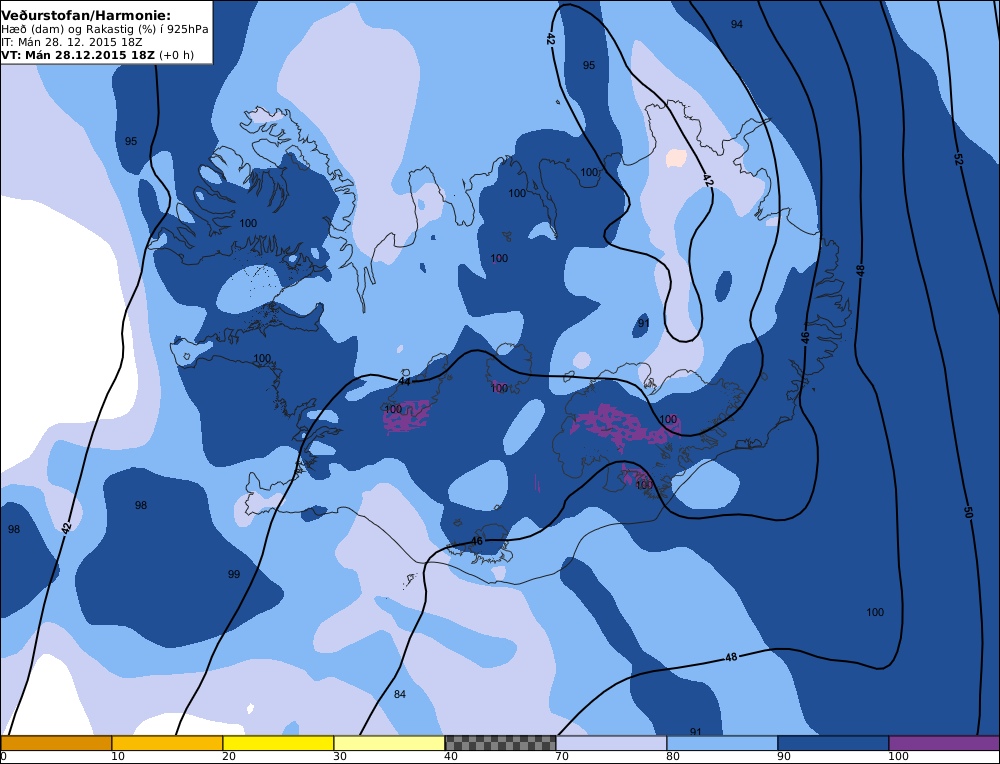Image resolution: width=1000 pixels, height=764 pixels.
Task: Click the '84' humidity label on the map
Action: tap(400, 694)
